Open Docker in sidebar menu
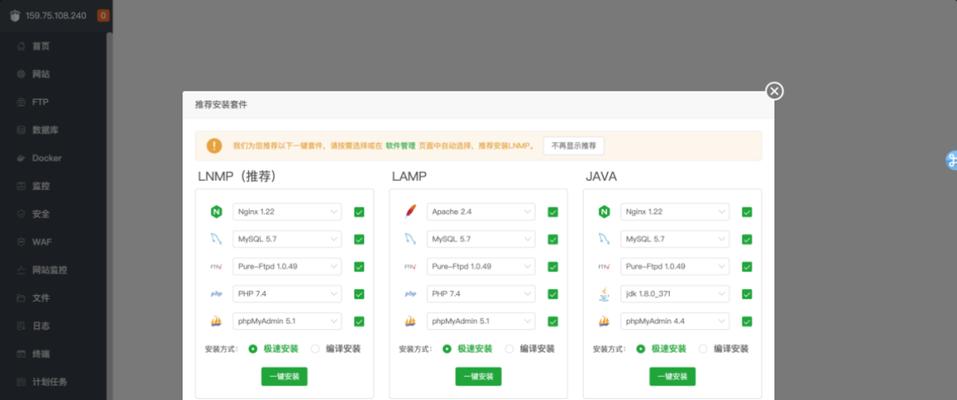The image size is (957, 400). pyautogui.click(x=47, y=158)
